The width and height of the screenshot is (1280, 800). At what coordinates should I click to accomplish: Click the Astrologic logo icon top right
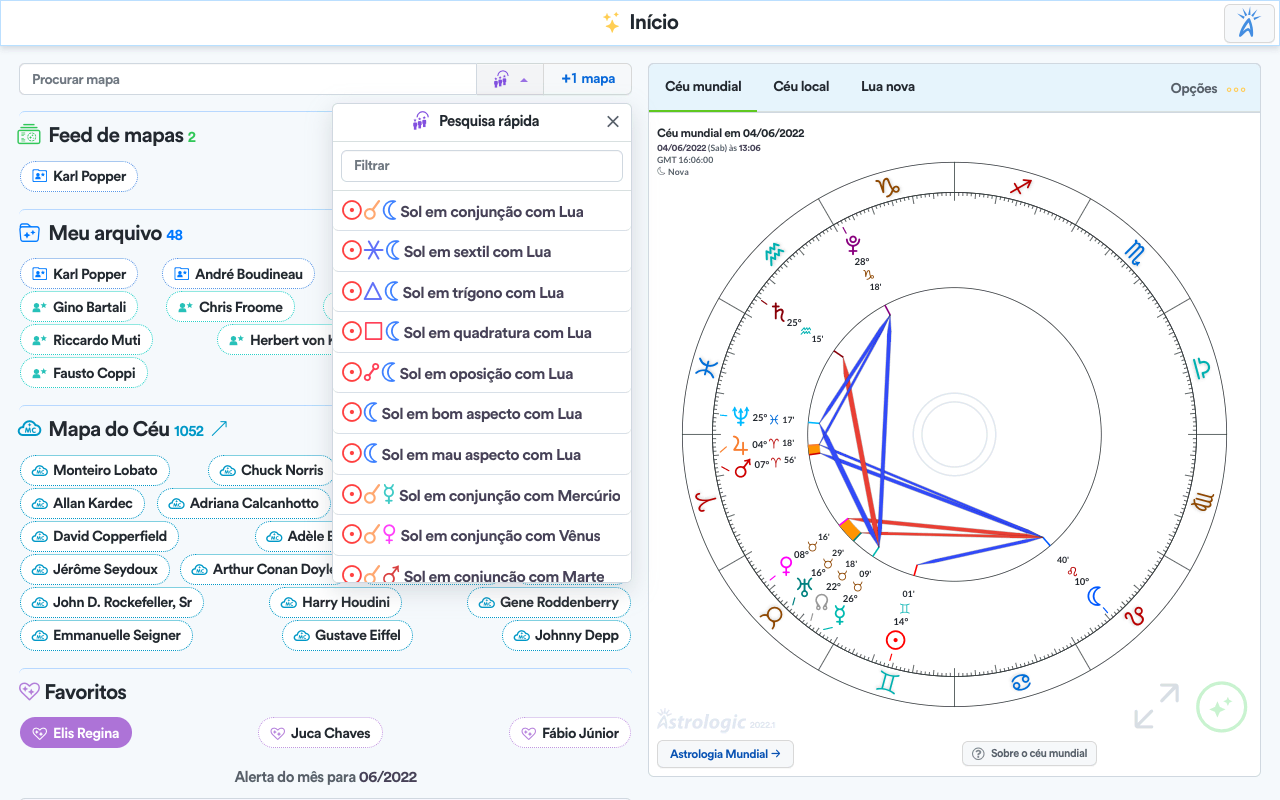pyautogui.click(x=1248, y=24)
